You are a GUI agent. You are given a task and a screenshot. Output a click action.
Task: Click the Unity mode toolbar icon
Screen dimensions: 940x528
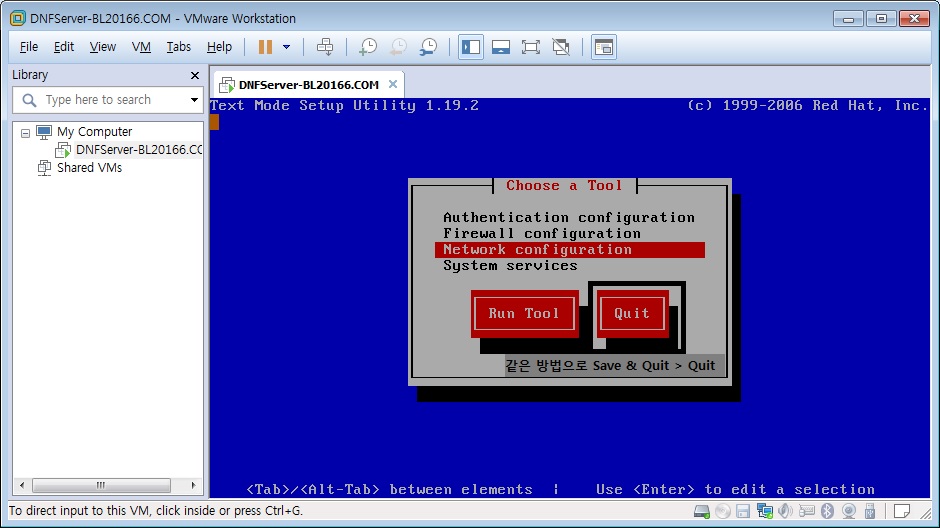point(561,47)
